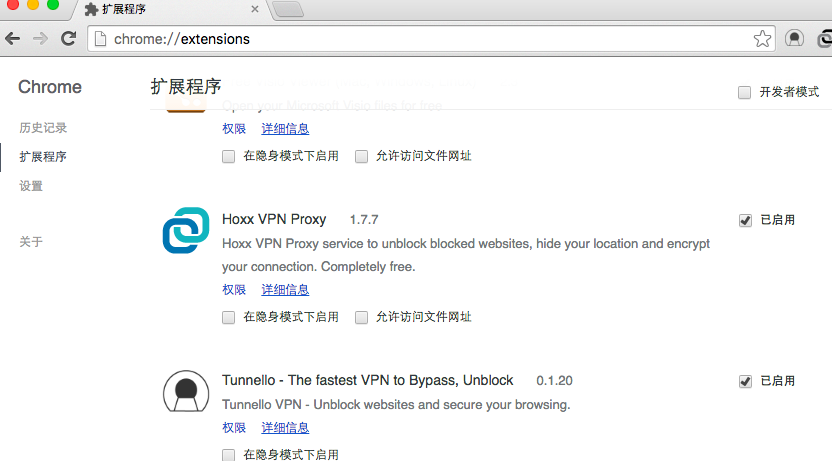
Task: Open Visio viewer 详细信息 link
Action: (285, 129)
